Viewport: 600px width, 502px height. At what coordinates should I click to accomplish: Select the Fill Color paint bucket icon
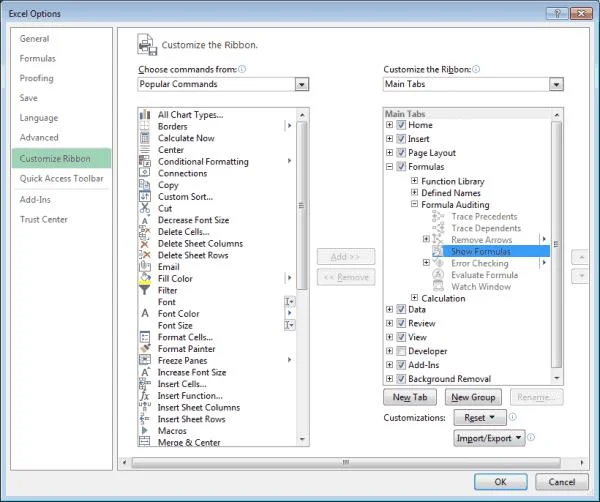(x=145, y=278)
